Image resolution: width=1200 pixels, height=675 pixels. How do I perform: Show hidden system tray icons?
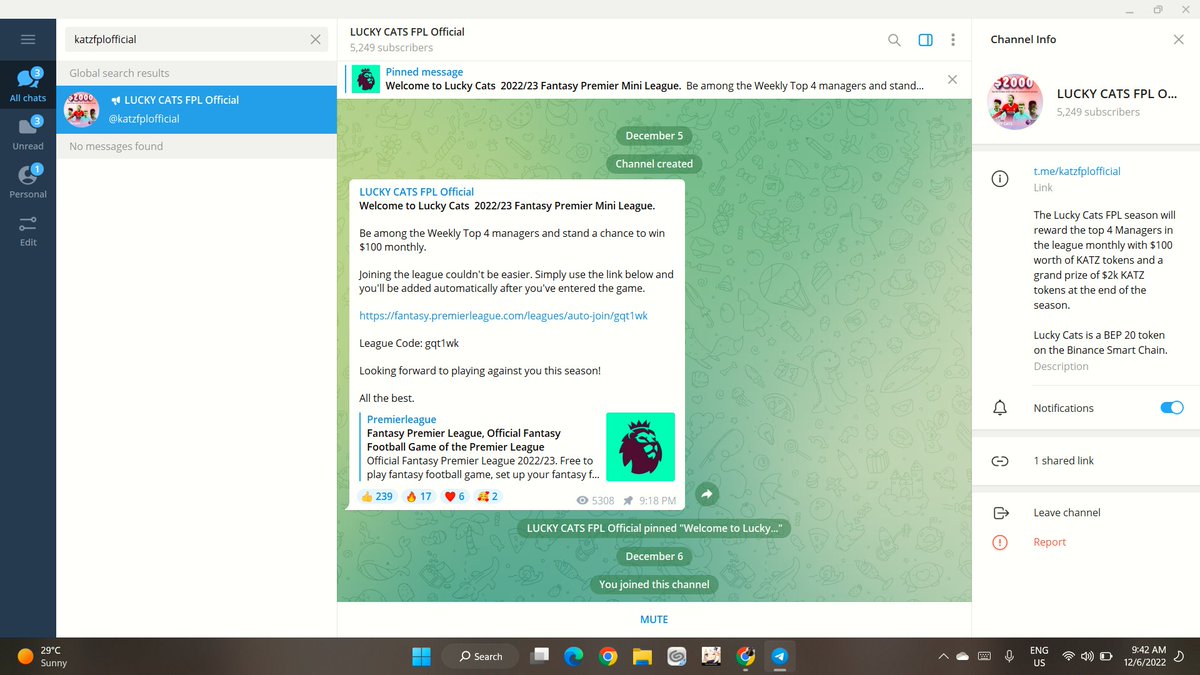[942, 656]
